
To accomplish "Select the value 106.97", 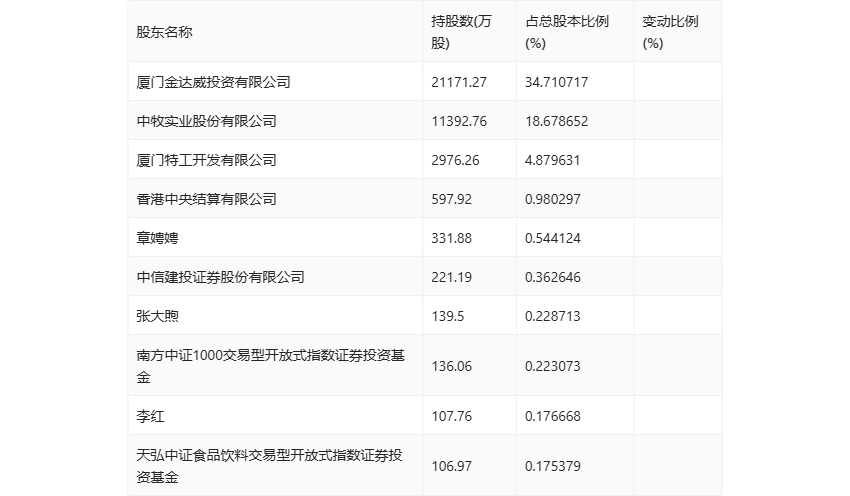I will [452, 466].
